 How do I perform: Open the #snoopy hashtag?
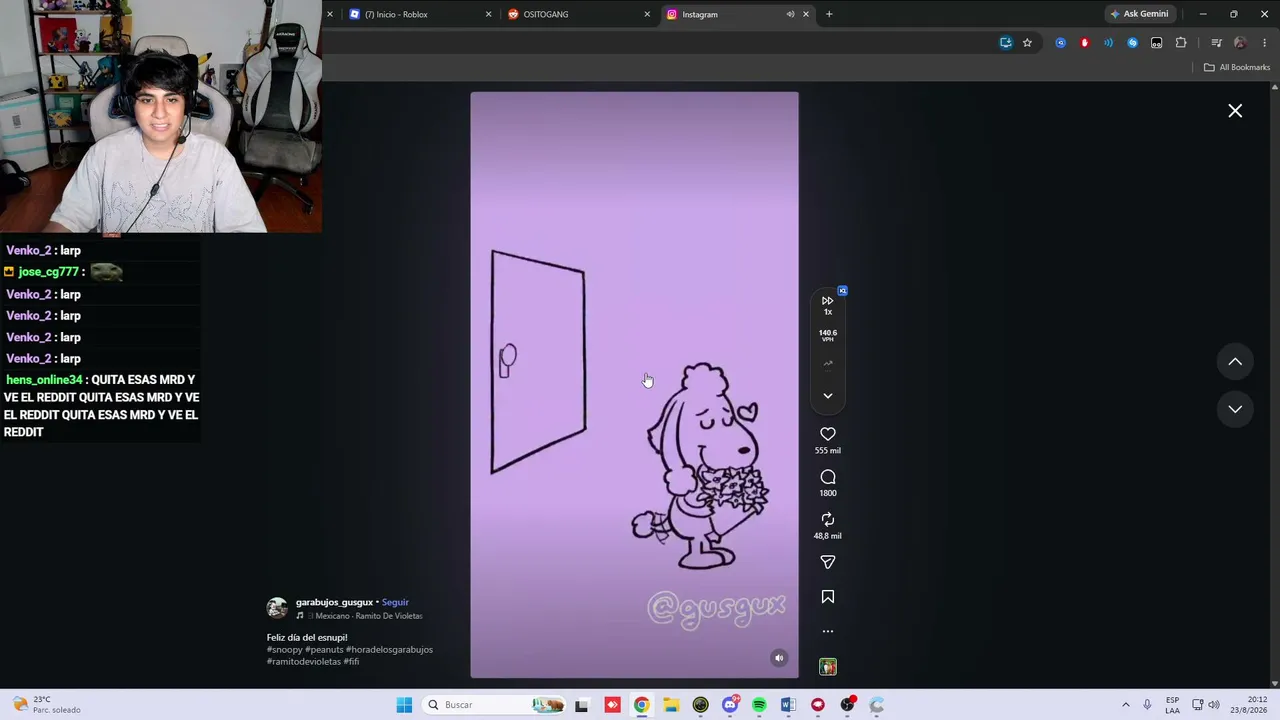click(x=284, y=650)
